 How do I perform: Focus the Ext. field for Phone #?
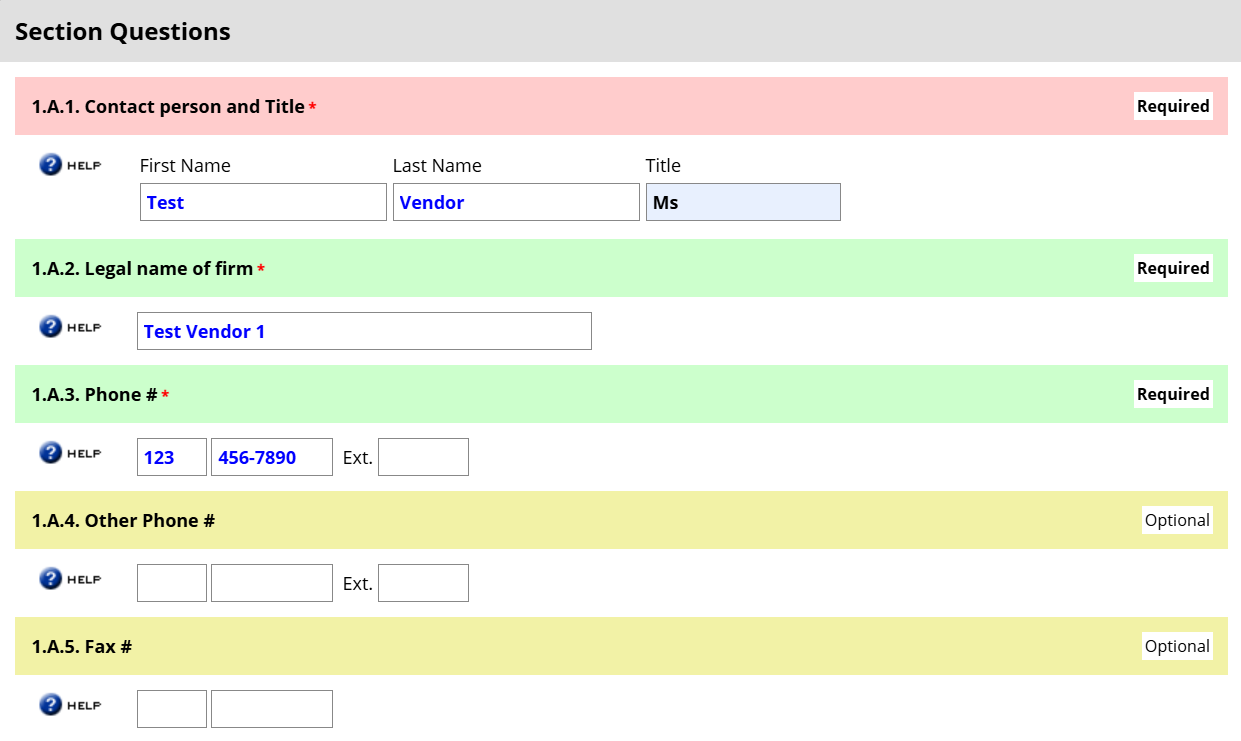click(423, 457)
